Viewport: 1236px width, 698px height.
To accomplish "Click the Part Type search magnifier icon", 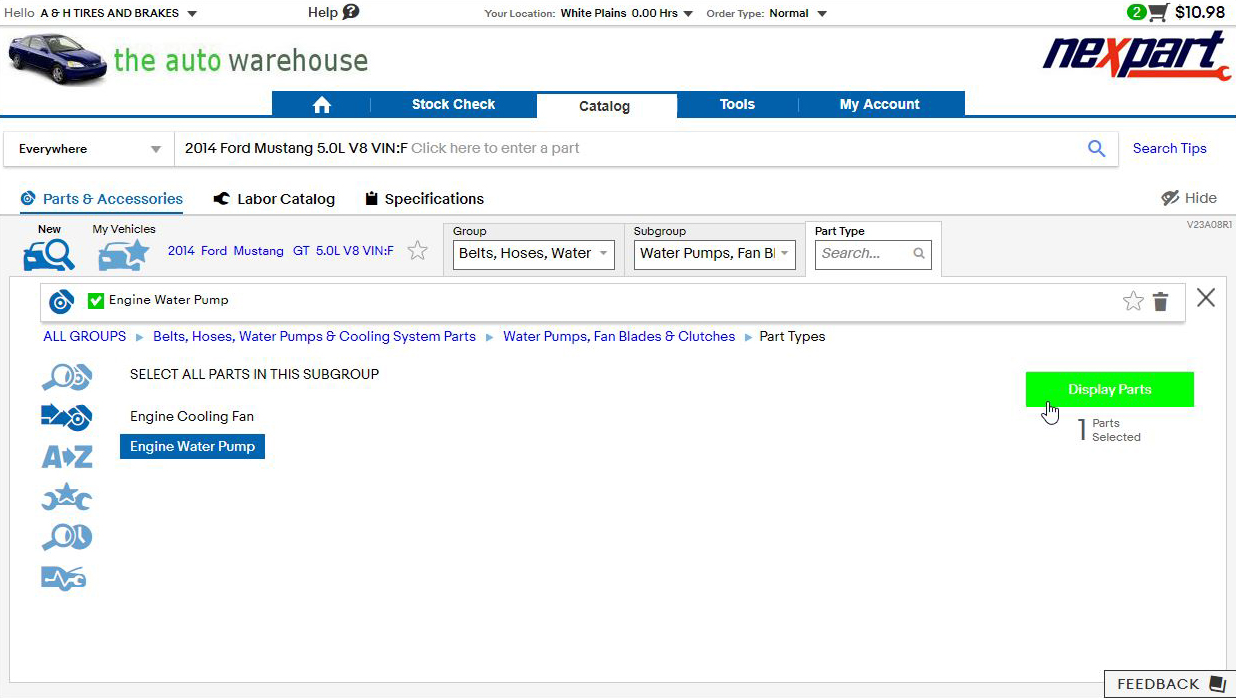I will point(919,254).
